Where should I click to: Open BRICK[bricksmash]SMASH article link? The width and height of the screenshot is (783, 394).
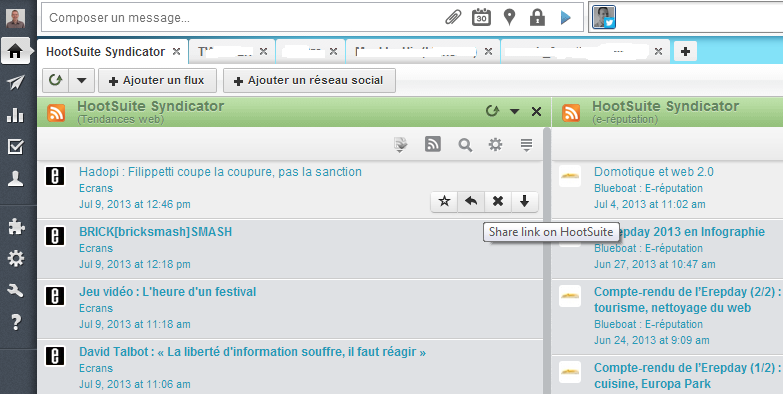click(x=155, y=232)
